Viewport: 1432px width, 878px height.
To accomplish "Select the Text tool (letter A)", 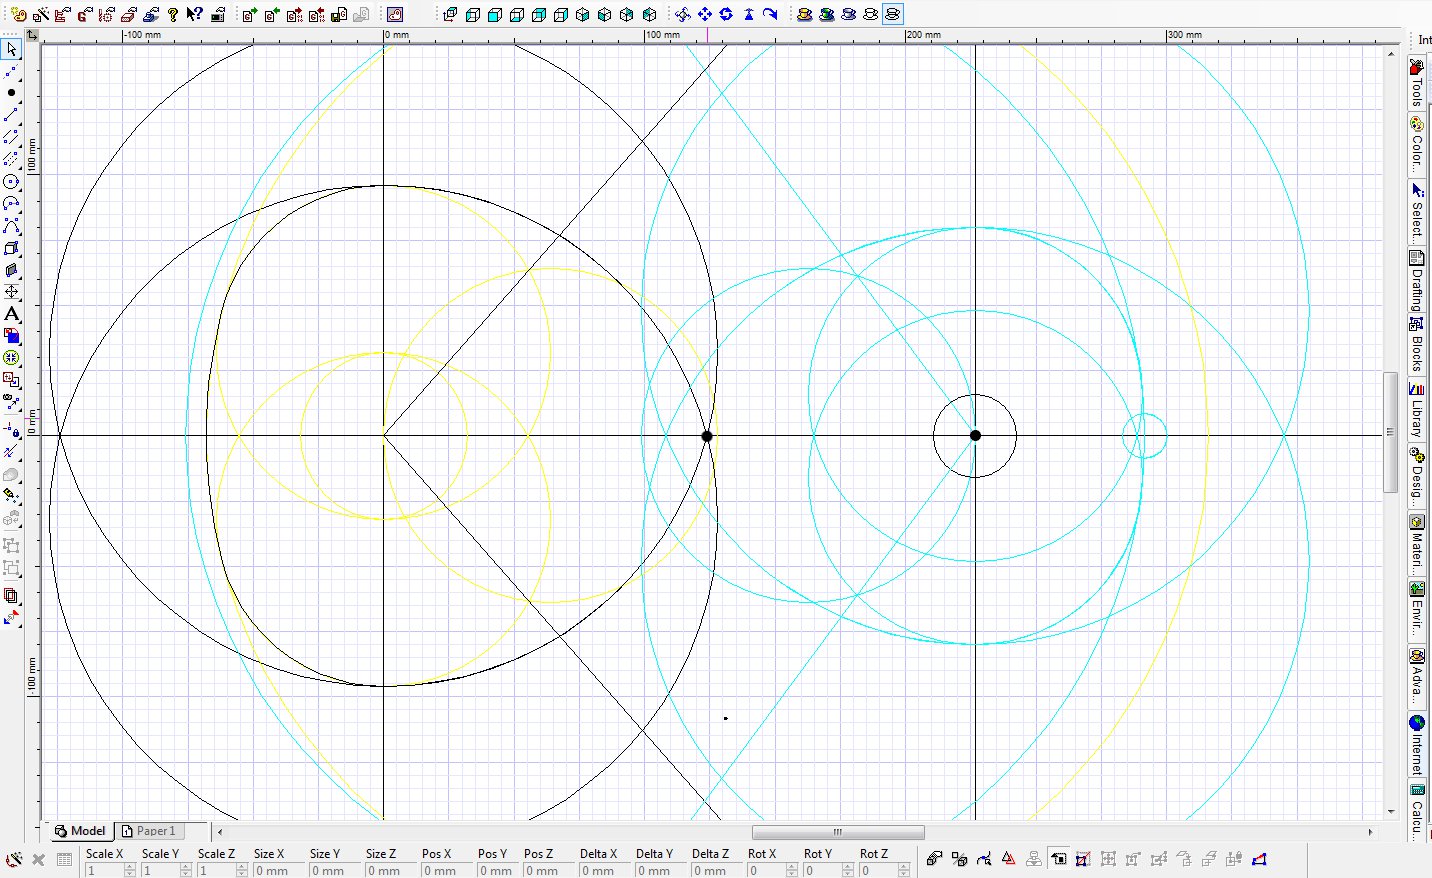I will pos(12,314).
